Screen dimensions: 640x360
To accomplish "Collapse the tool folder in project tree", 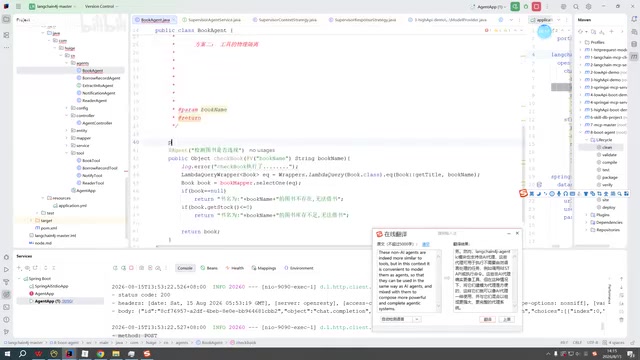I will pyautogui.click(x=67, y=153).
